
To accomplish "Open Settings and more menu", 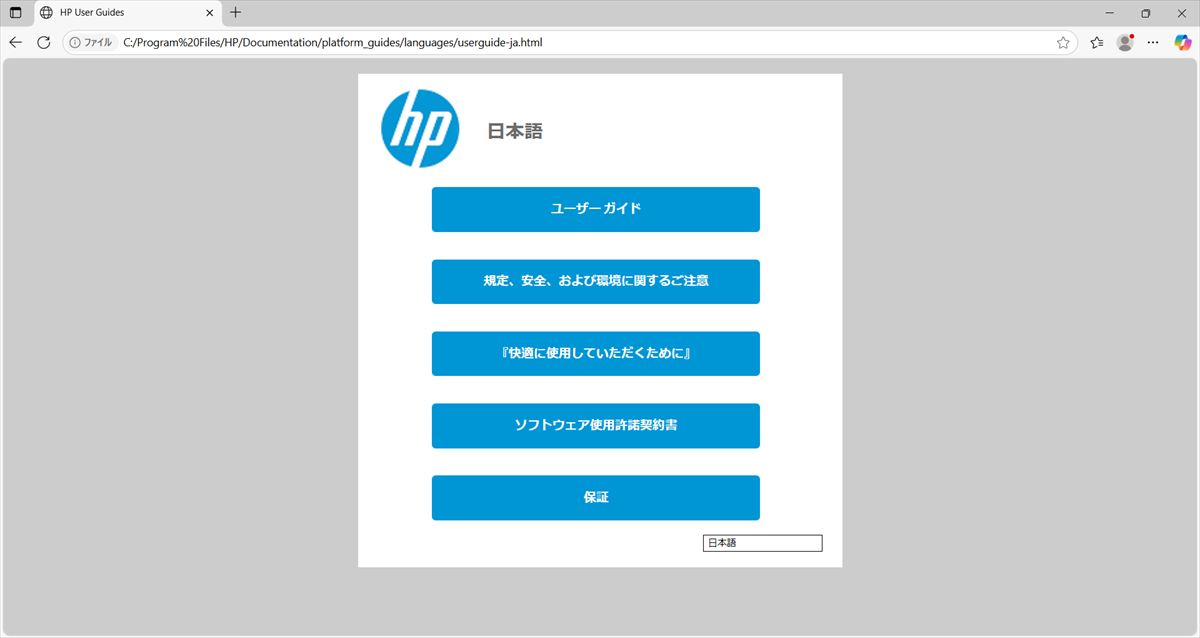I will (x=1153, y=43).
